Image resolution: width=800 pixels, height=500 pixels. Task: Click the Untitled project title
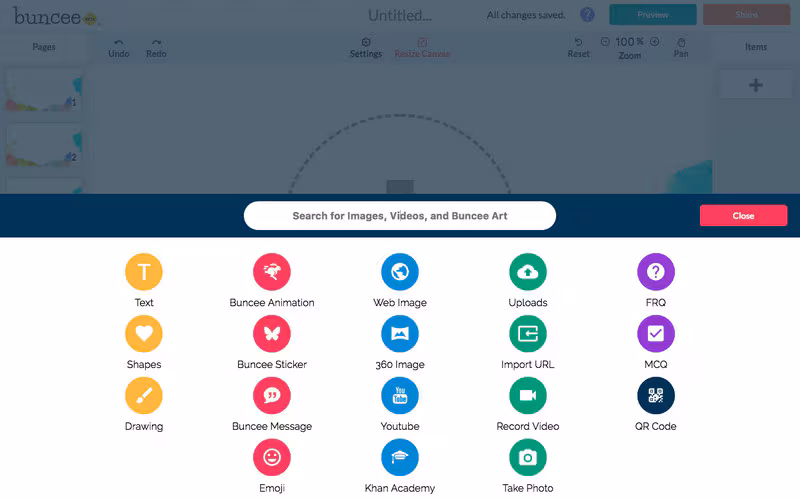point(400,16)
